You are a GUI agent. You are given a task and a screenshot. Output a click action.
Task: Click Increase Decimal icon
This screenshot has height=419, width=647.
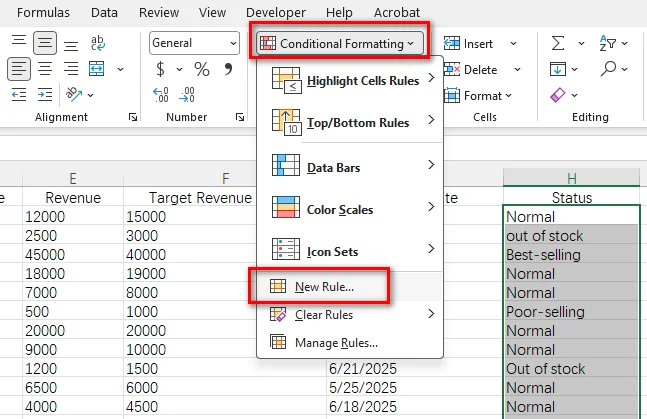pos(161,95)
